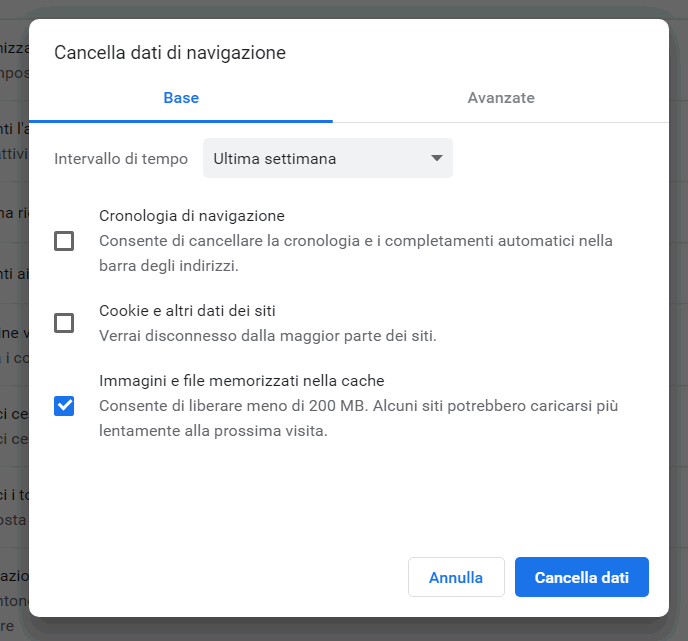
Task: Click the Verrai disconnesso description text
Action: tap(267, 335)
